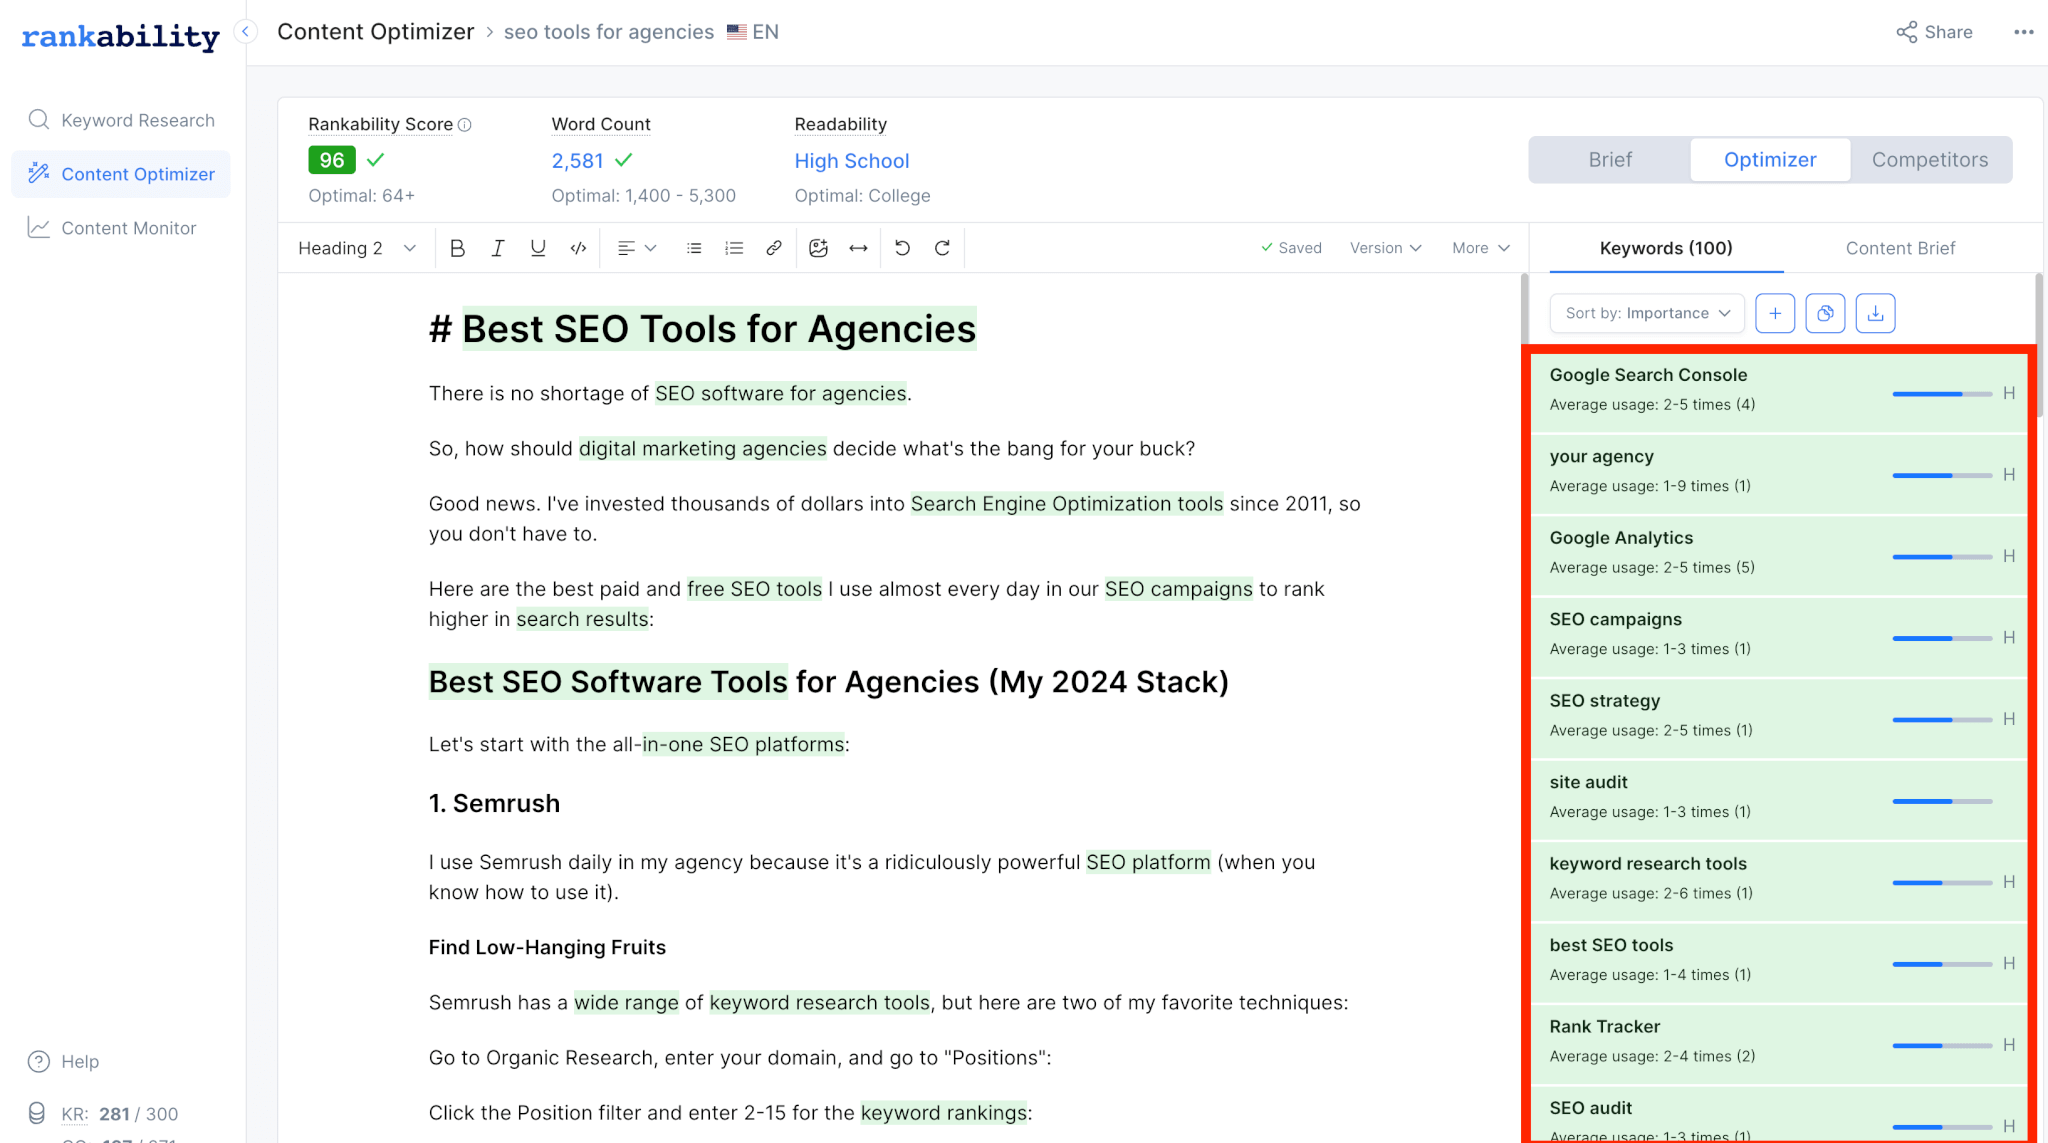Image resolution: width=2048 pixels, height=1143 pixels.
Task: Click the Help question mark icon
Action: [39, 1062]
